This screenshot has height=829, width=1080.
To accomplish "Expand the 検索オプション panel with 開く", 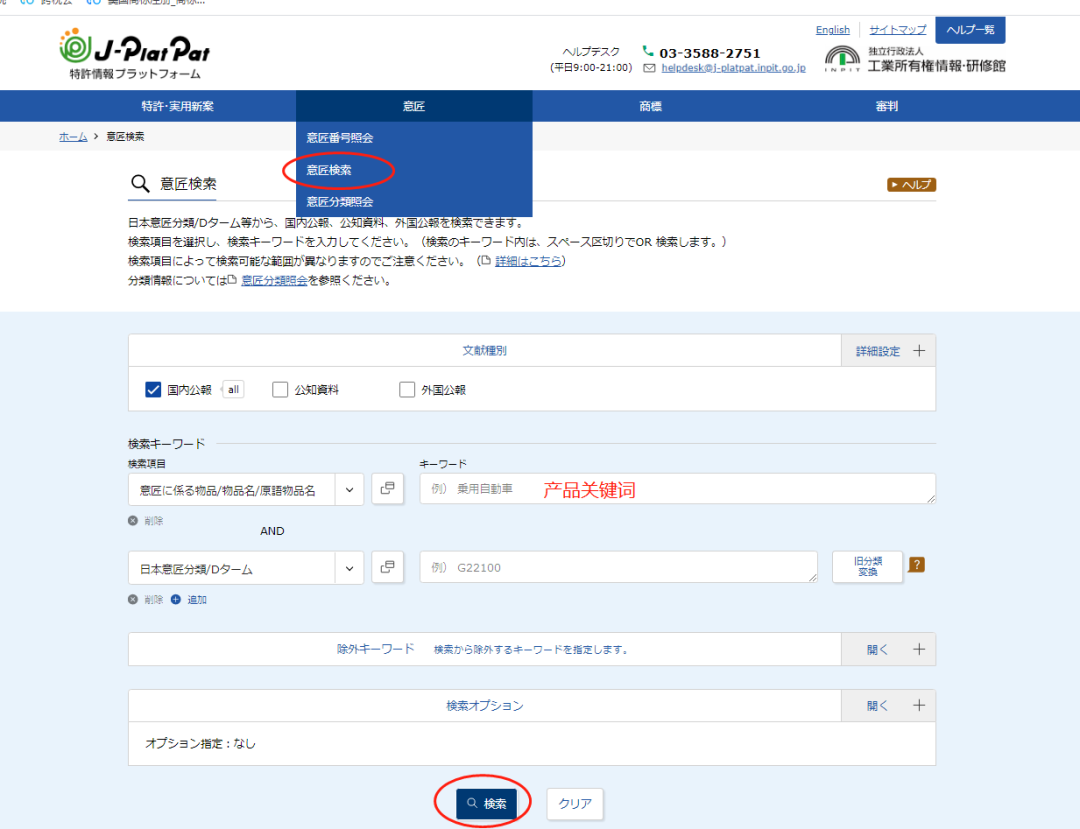I will pos(888,706).
